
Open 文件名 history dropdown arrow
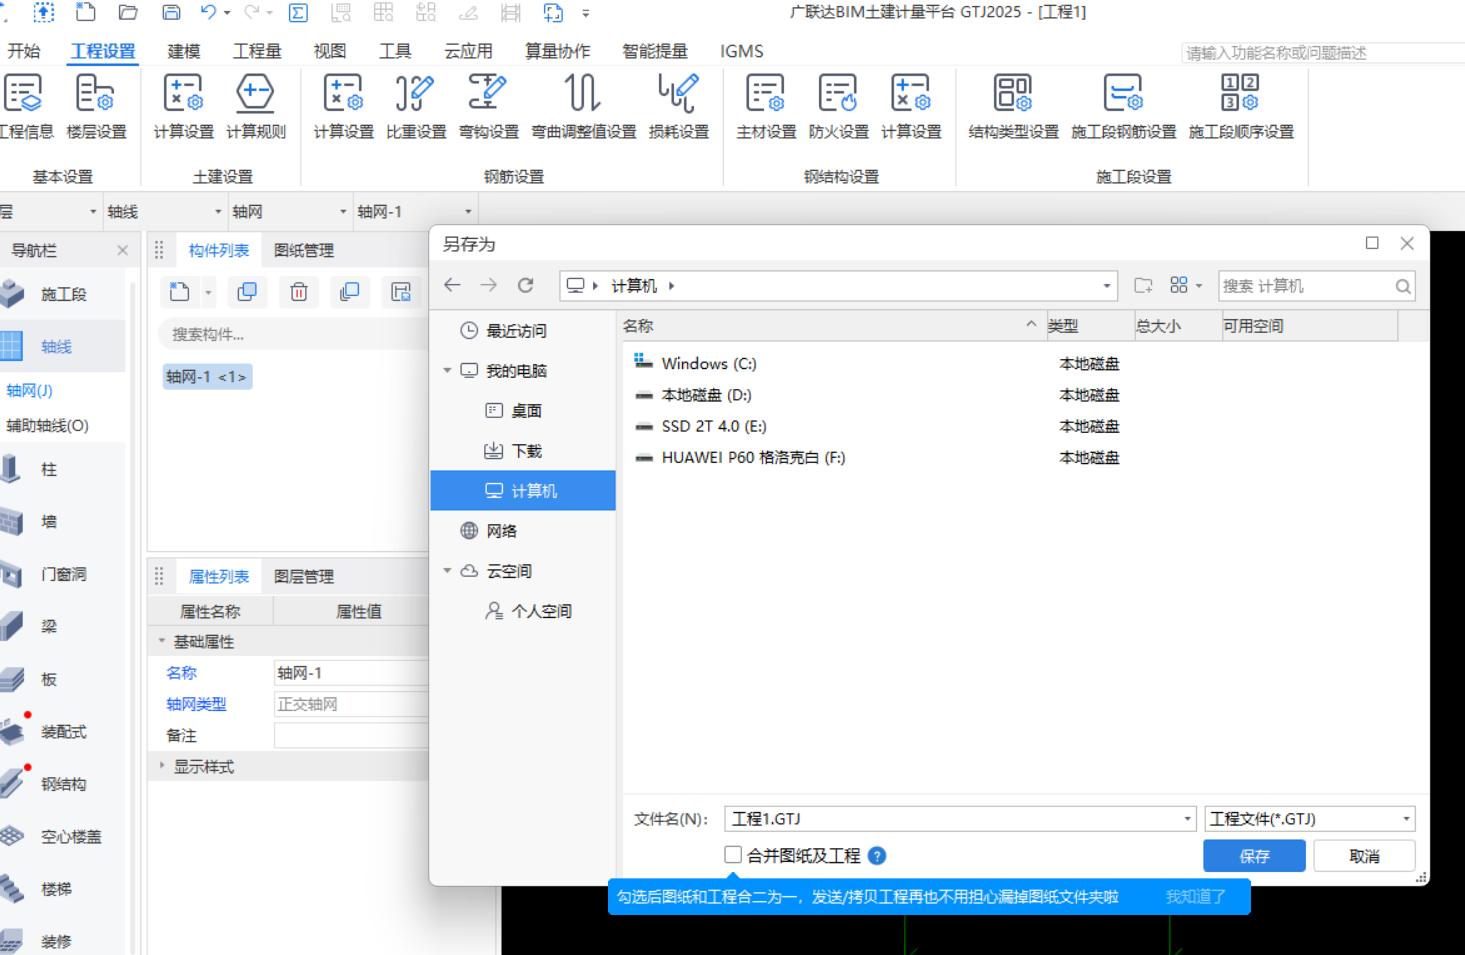(x=1187, y=819)
